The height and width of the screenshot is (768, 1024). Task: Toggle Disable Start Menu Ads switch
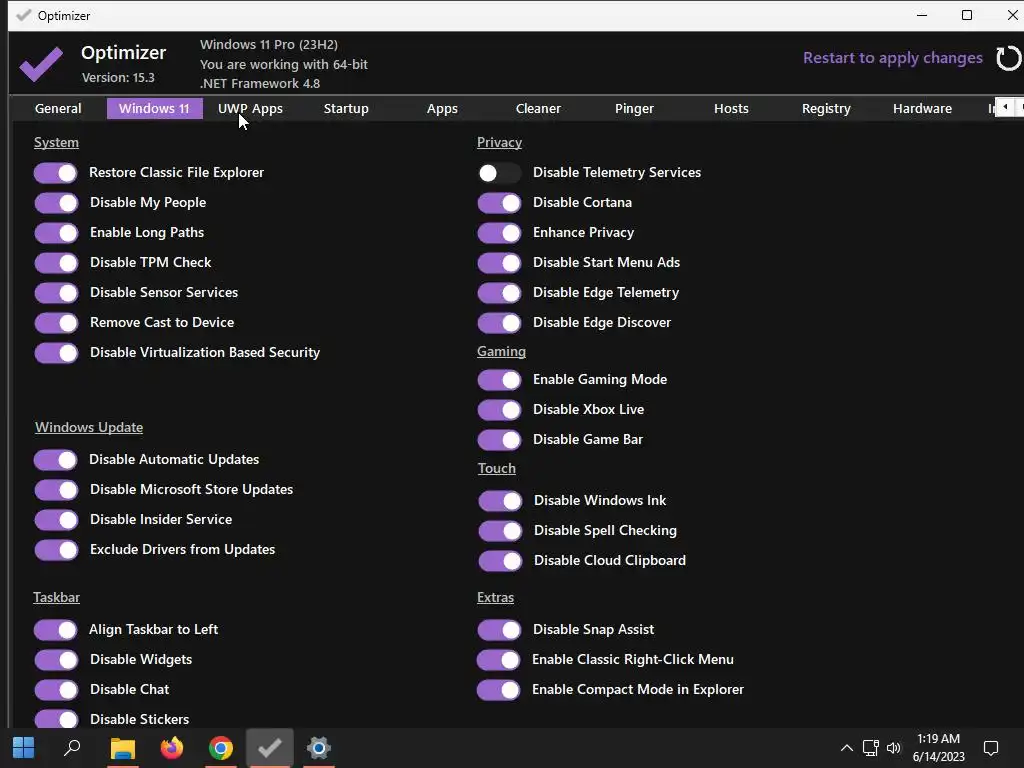[500, 263]
